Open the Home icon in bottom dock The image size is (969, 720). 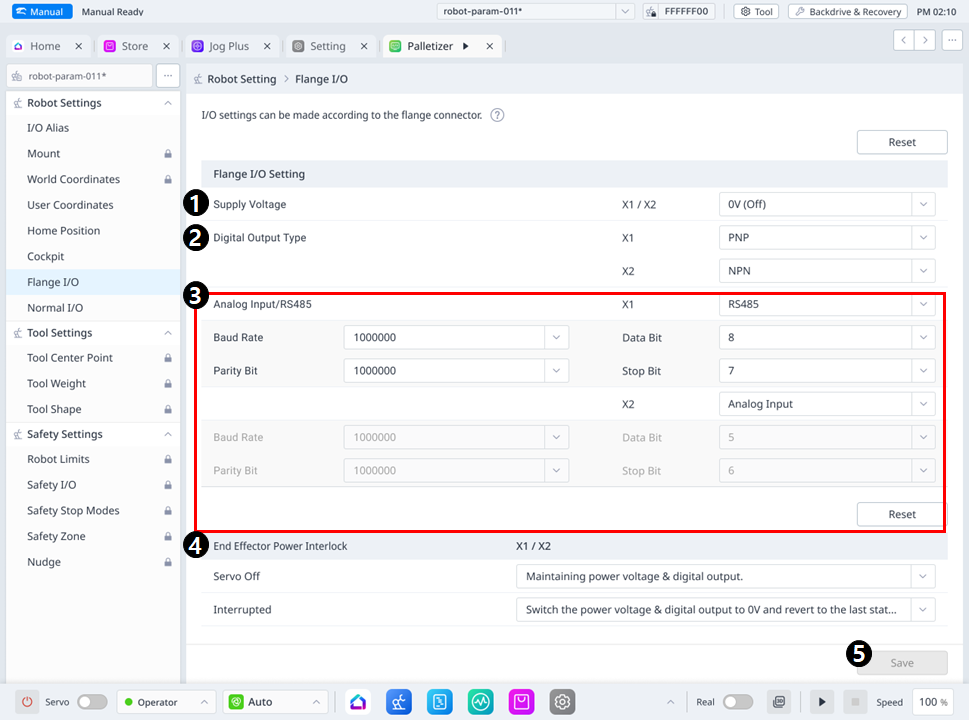[359, 702]
